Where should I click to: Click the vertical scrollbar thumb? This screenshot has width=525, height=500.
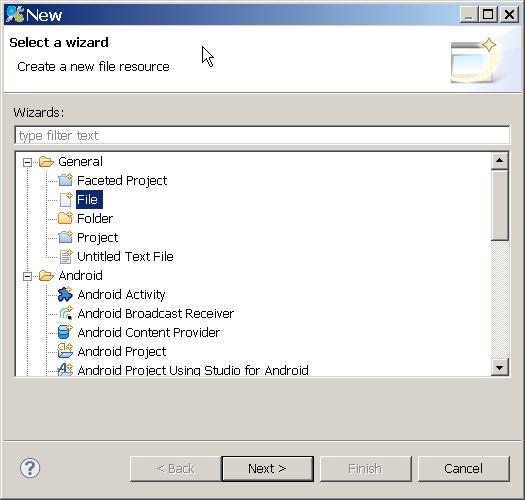point(500,205)
